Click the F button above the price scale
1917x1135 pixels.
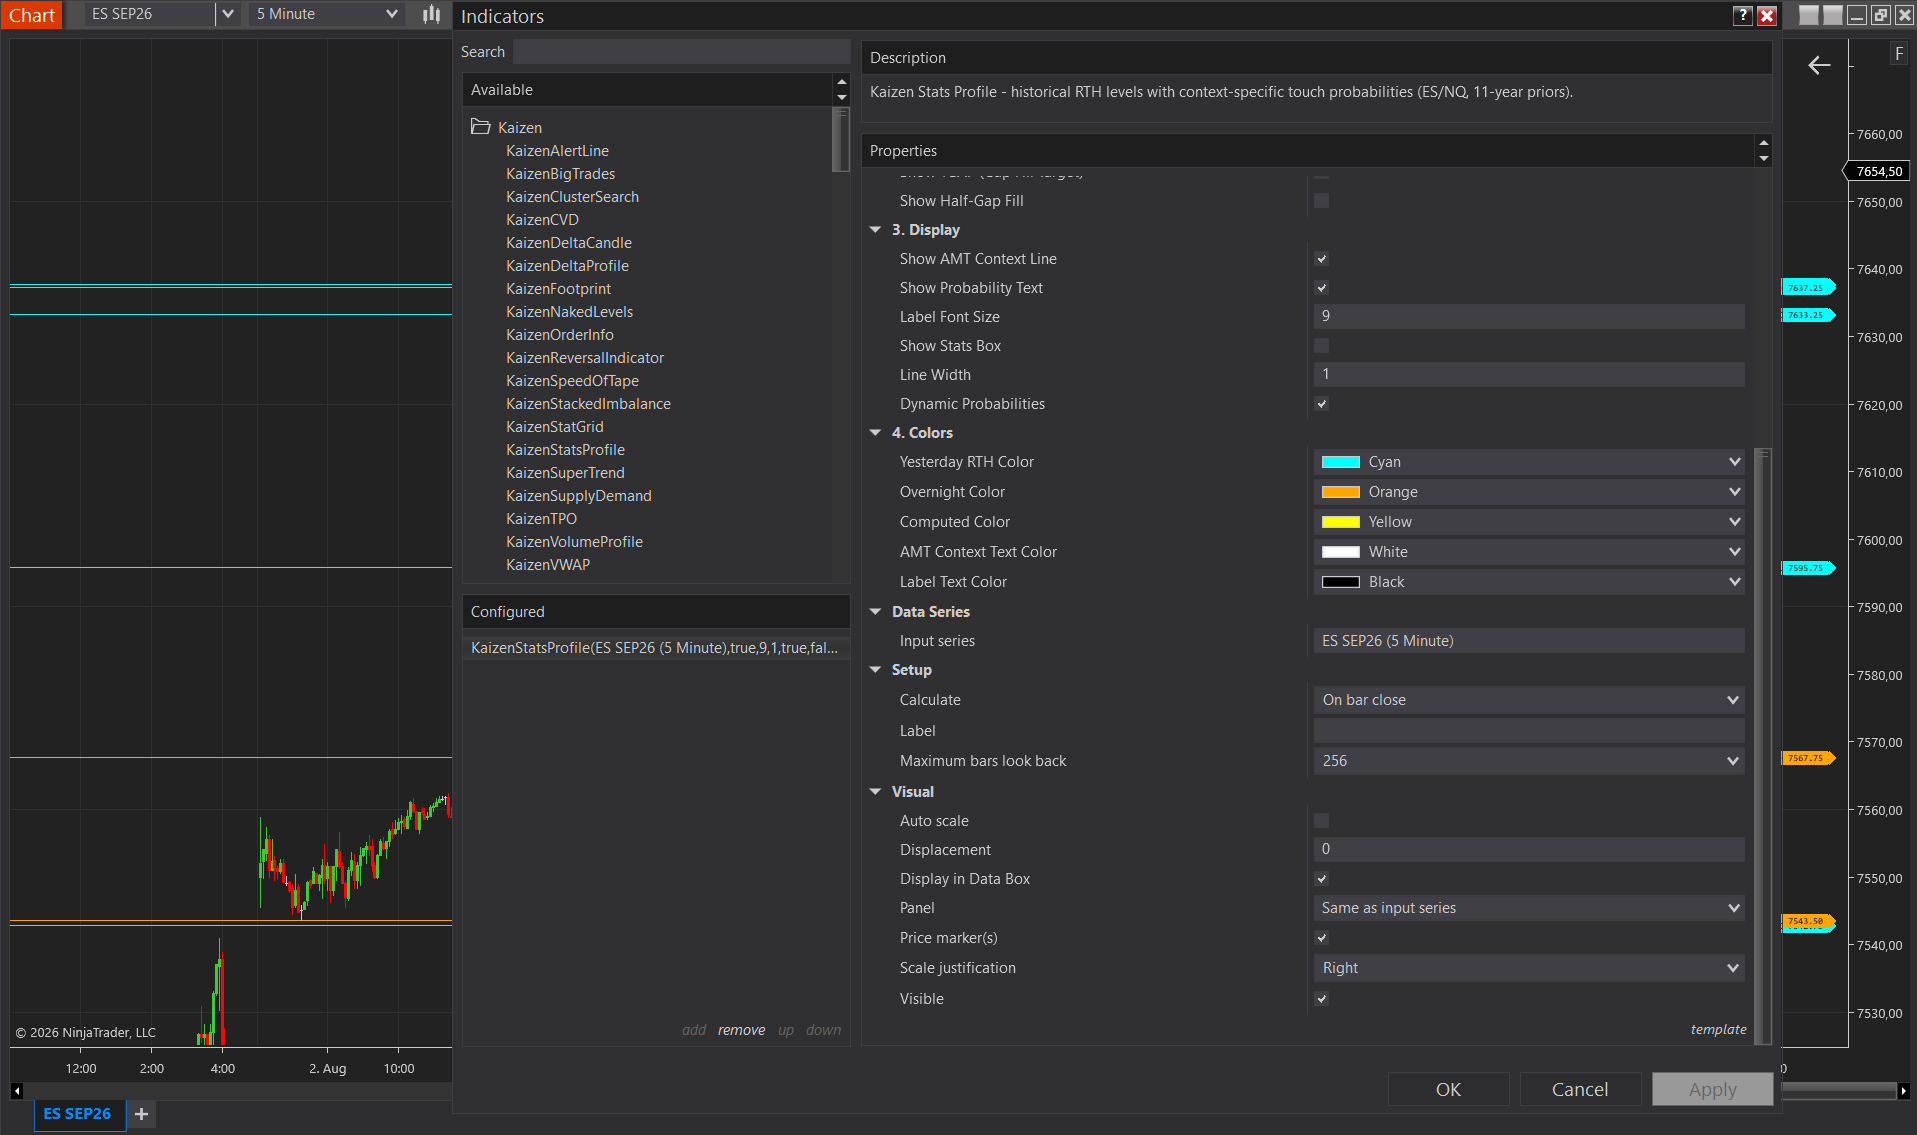[x=1898, y=54]
